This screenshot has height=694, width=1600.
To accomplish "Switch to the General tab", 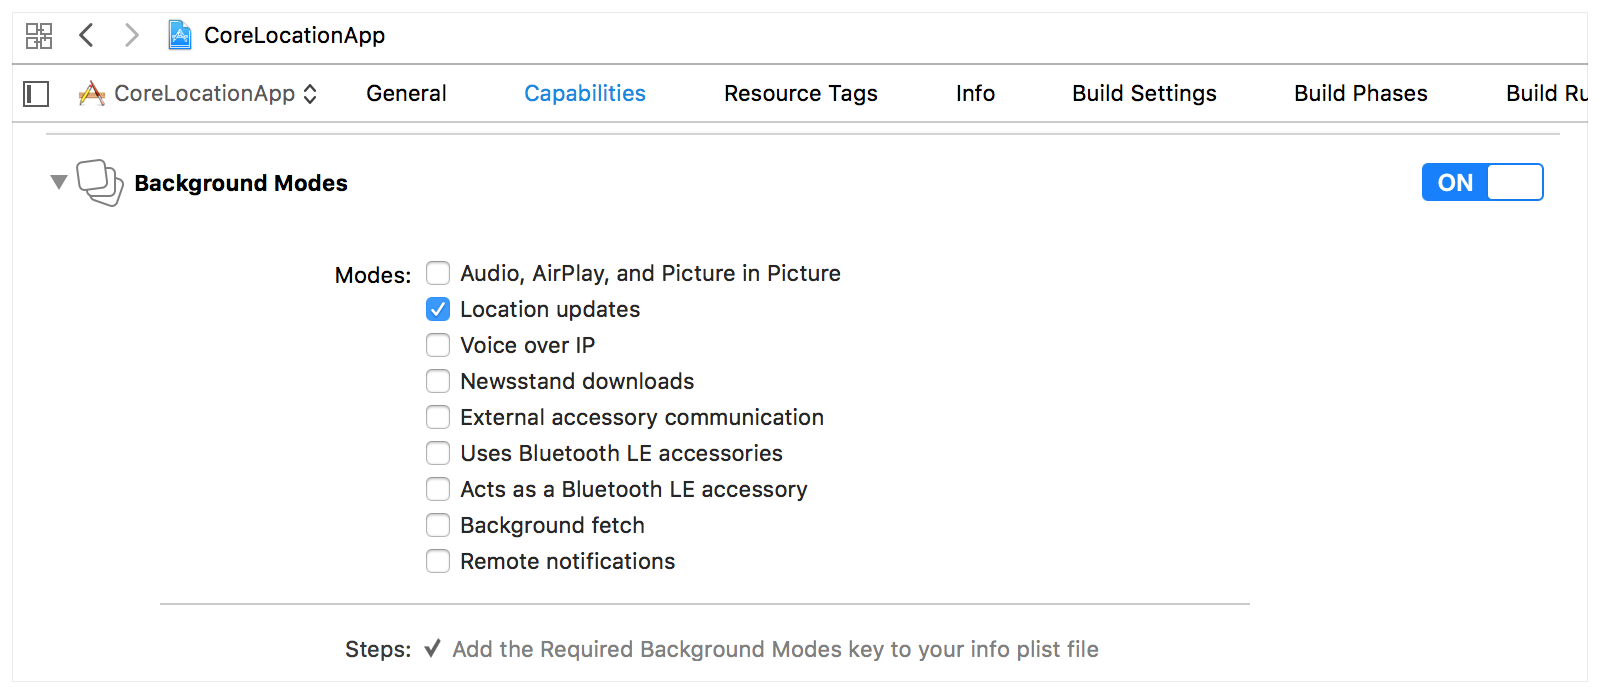I will coord(406,93).
